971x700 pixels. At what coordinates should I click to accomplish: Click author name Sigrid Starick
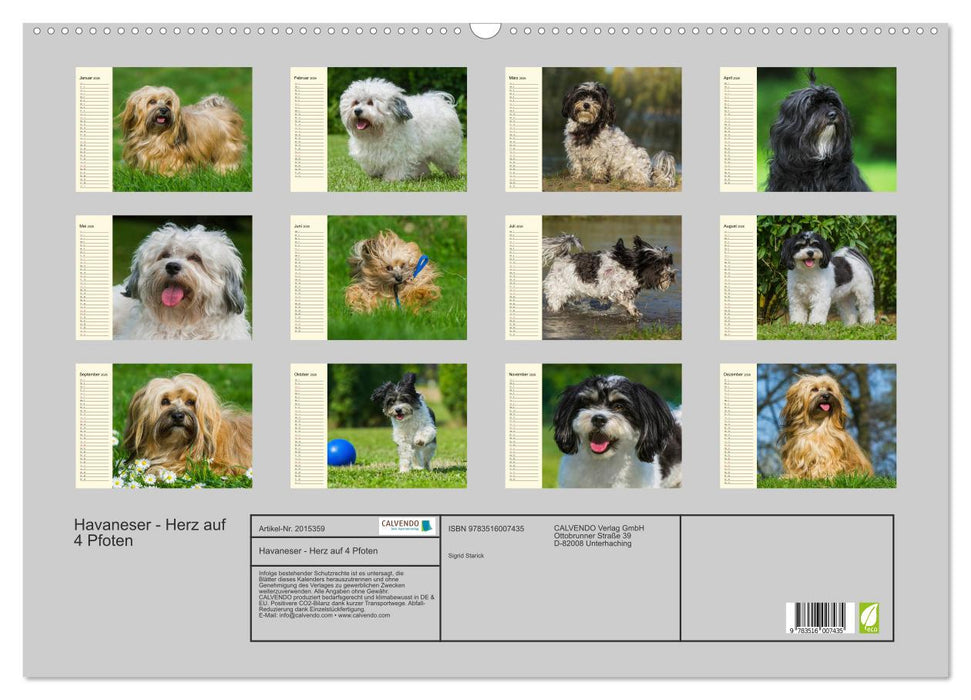point(466,555)
